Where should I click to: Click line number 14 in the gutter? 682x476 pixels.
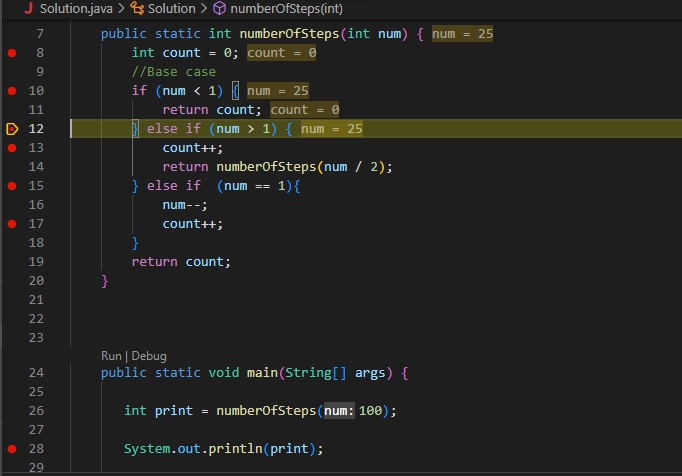(x=36, y=167)
